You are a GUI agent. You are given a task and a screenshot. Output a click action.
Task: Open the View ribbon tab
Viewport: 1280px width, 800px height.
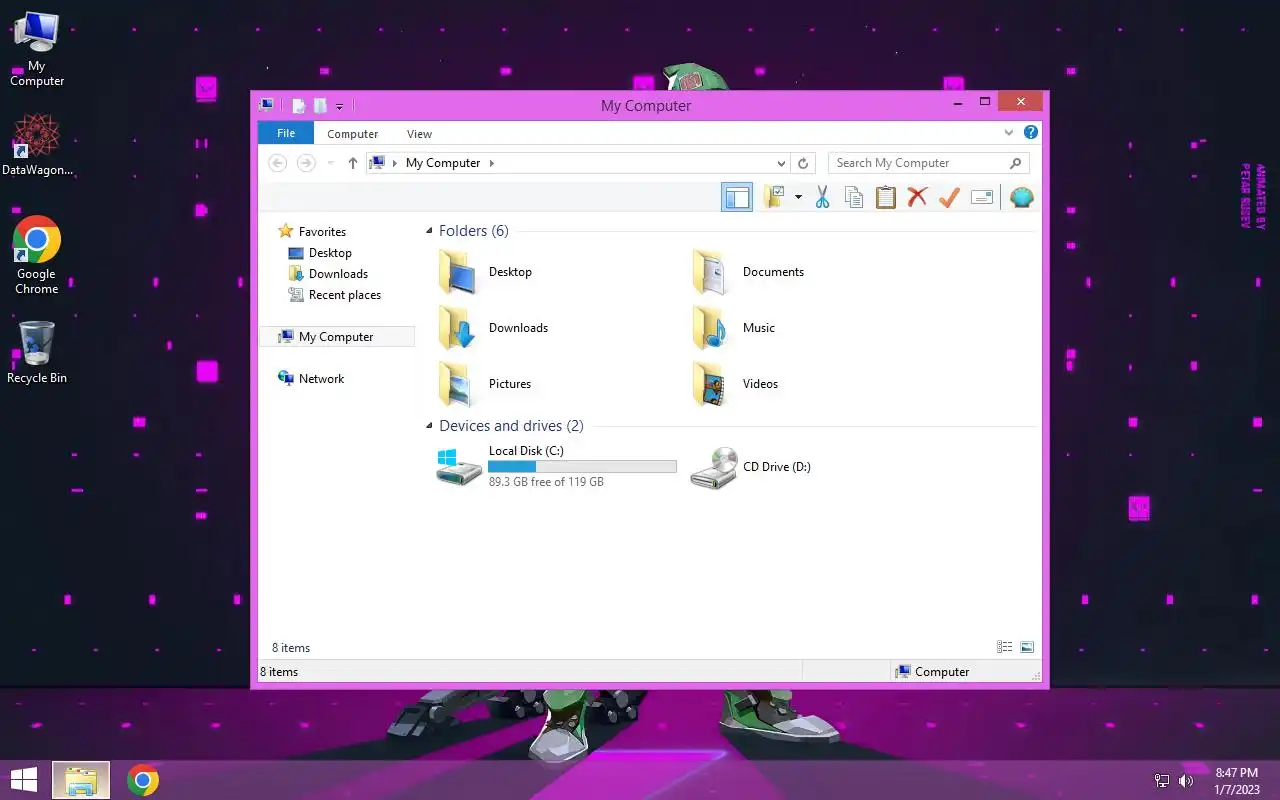pos(420,133)
